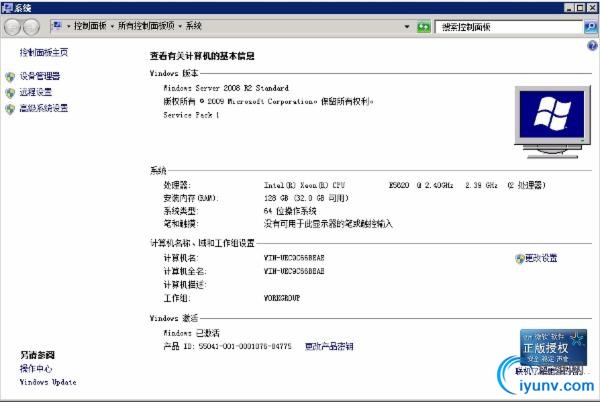Open 远程设置 link

point(36,92)
